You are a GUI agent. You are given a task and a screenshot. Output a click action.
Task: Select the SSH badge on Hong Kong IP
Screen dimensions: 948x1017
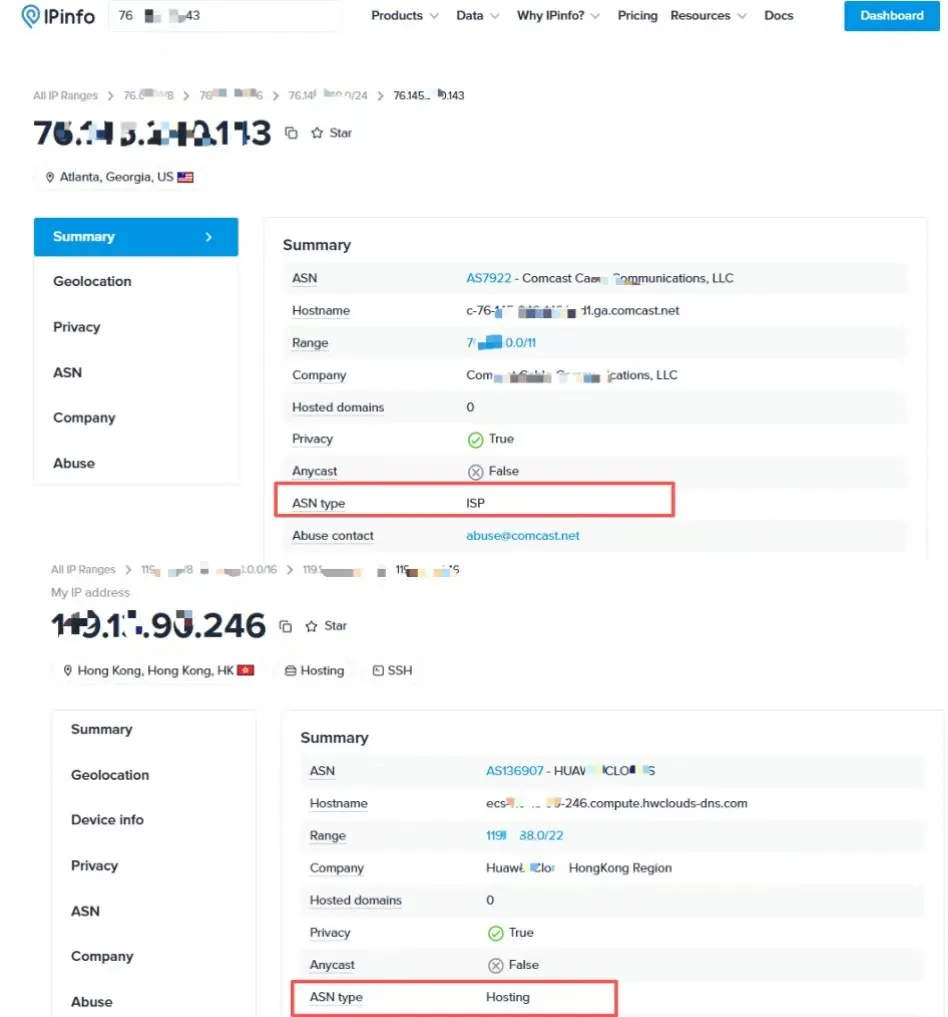392,670
